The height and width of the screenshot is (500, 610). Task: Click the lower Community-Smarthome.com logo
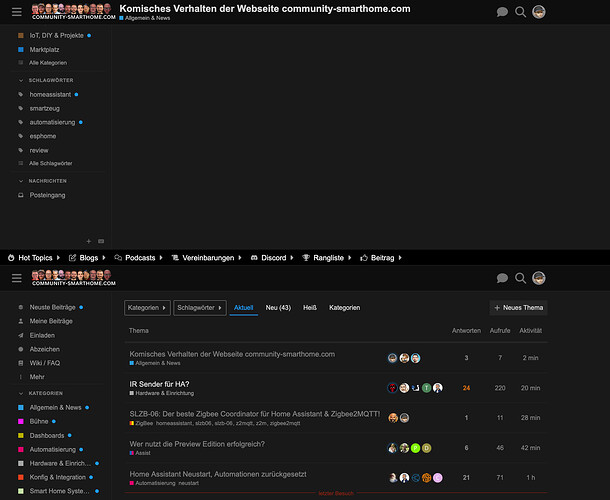74,278
